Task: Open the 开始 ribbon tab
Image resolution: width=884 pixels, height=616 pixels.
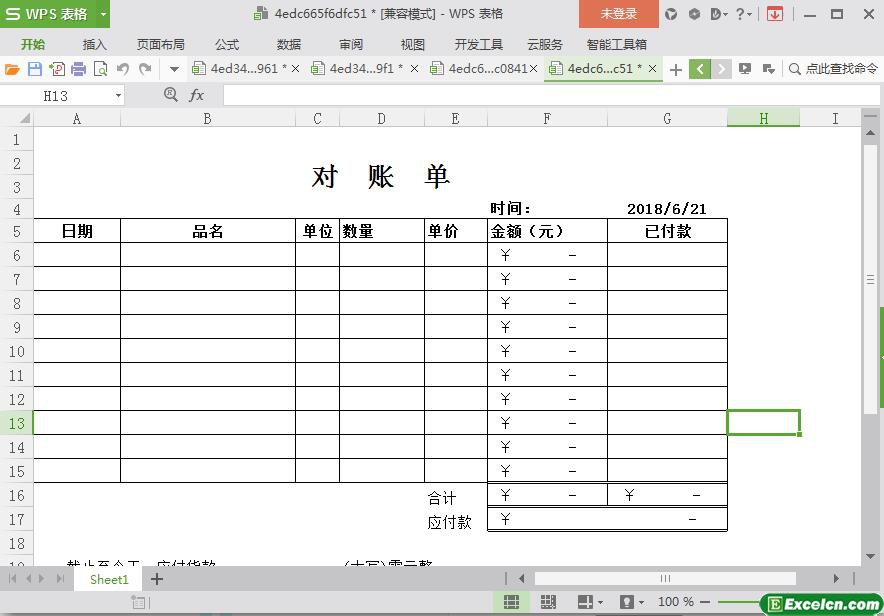Action: click(33, 45)
